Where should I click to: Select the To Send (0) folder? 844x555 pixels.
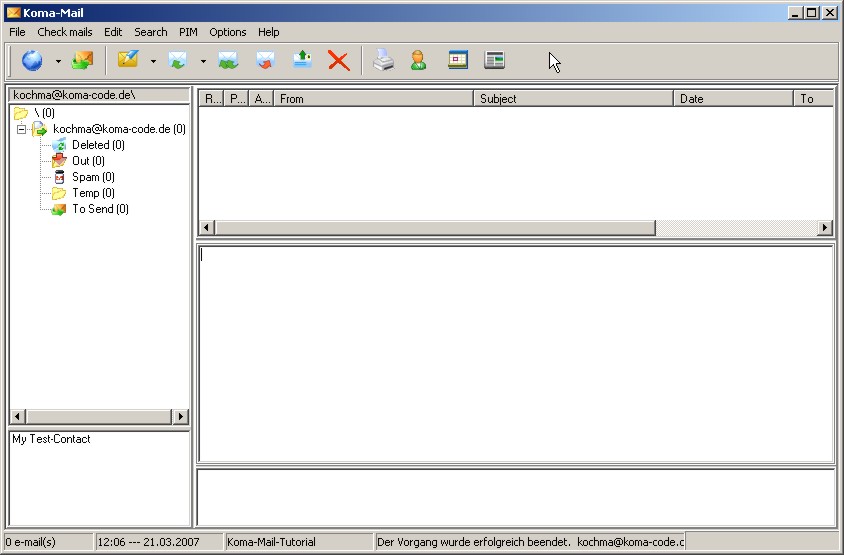tap(101, 209)
